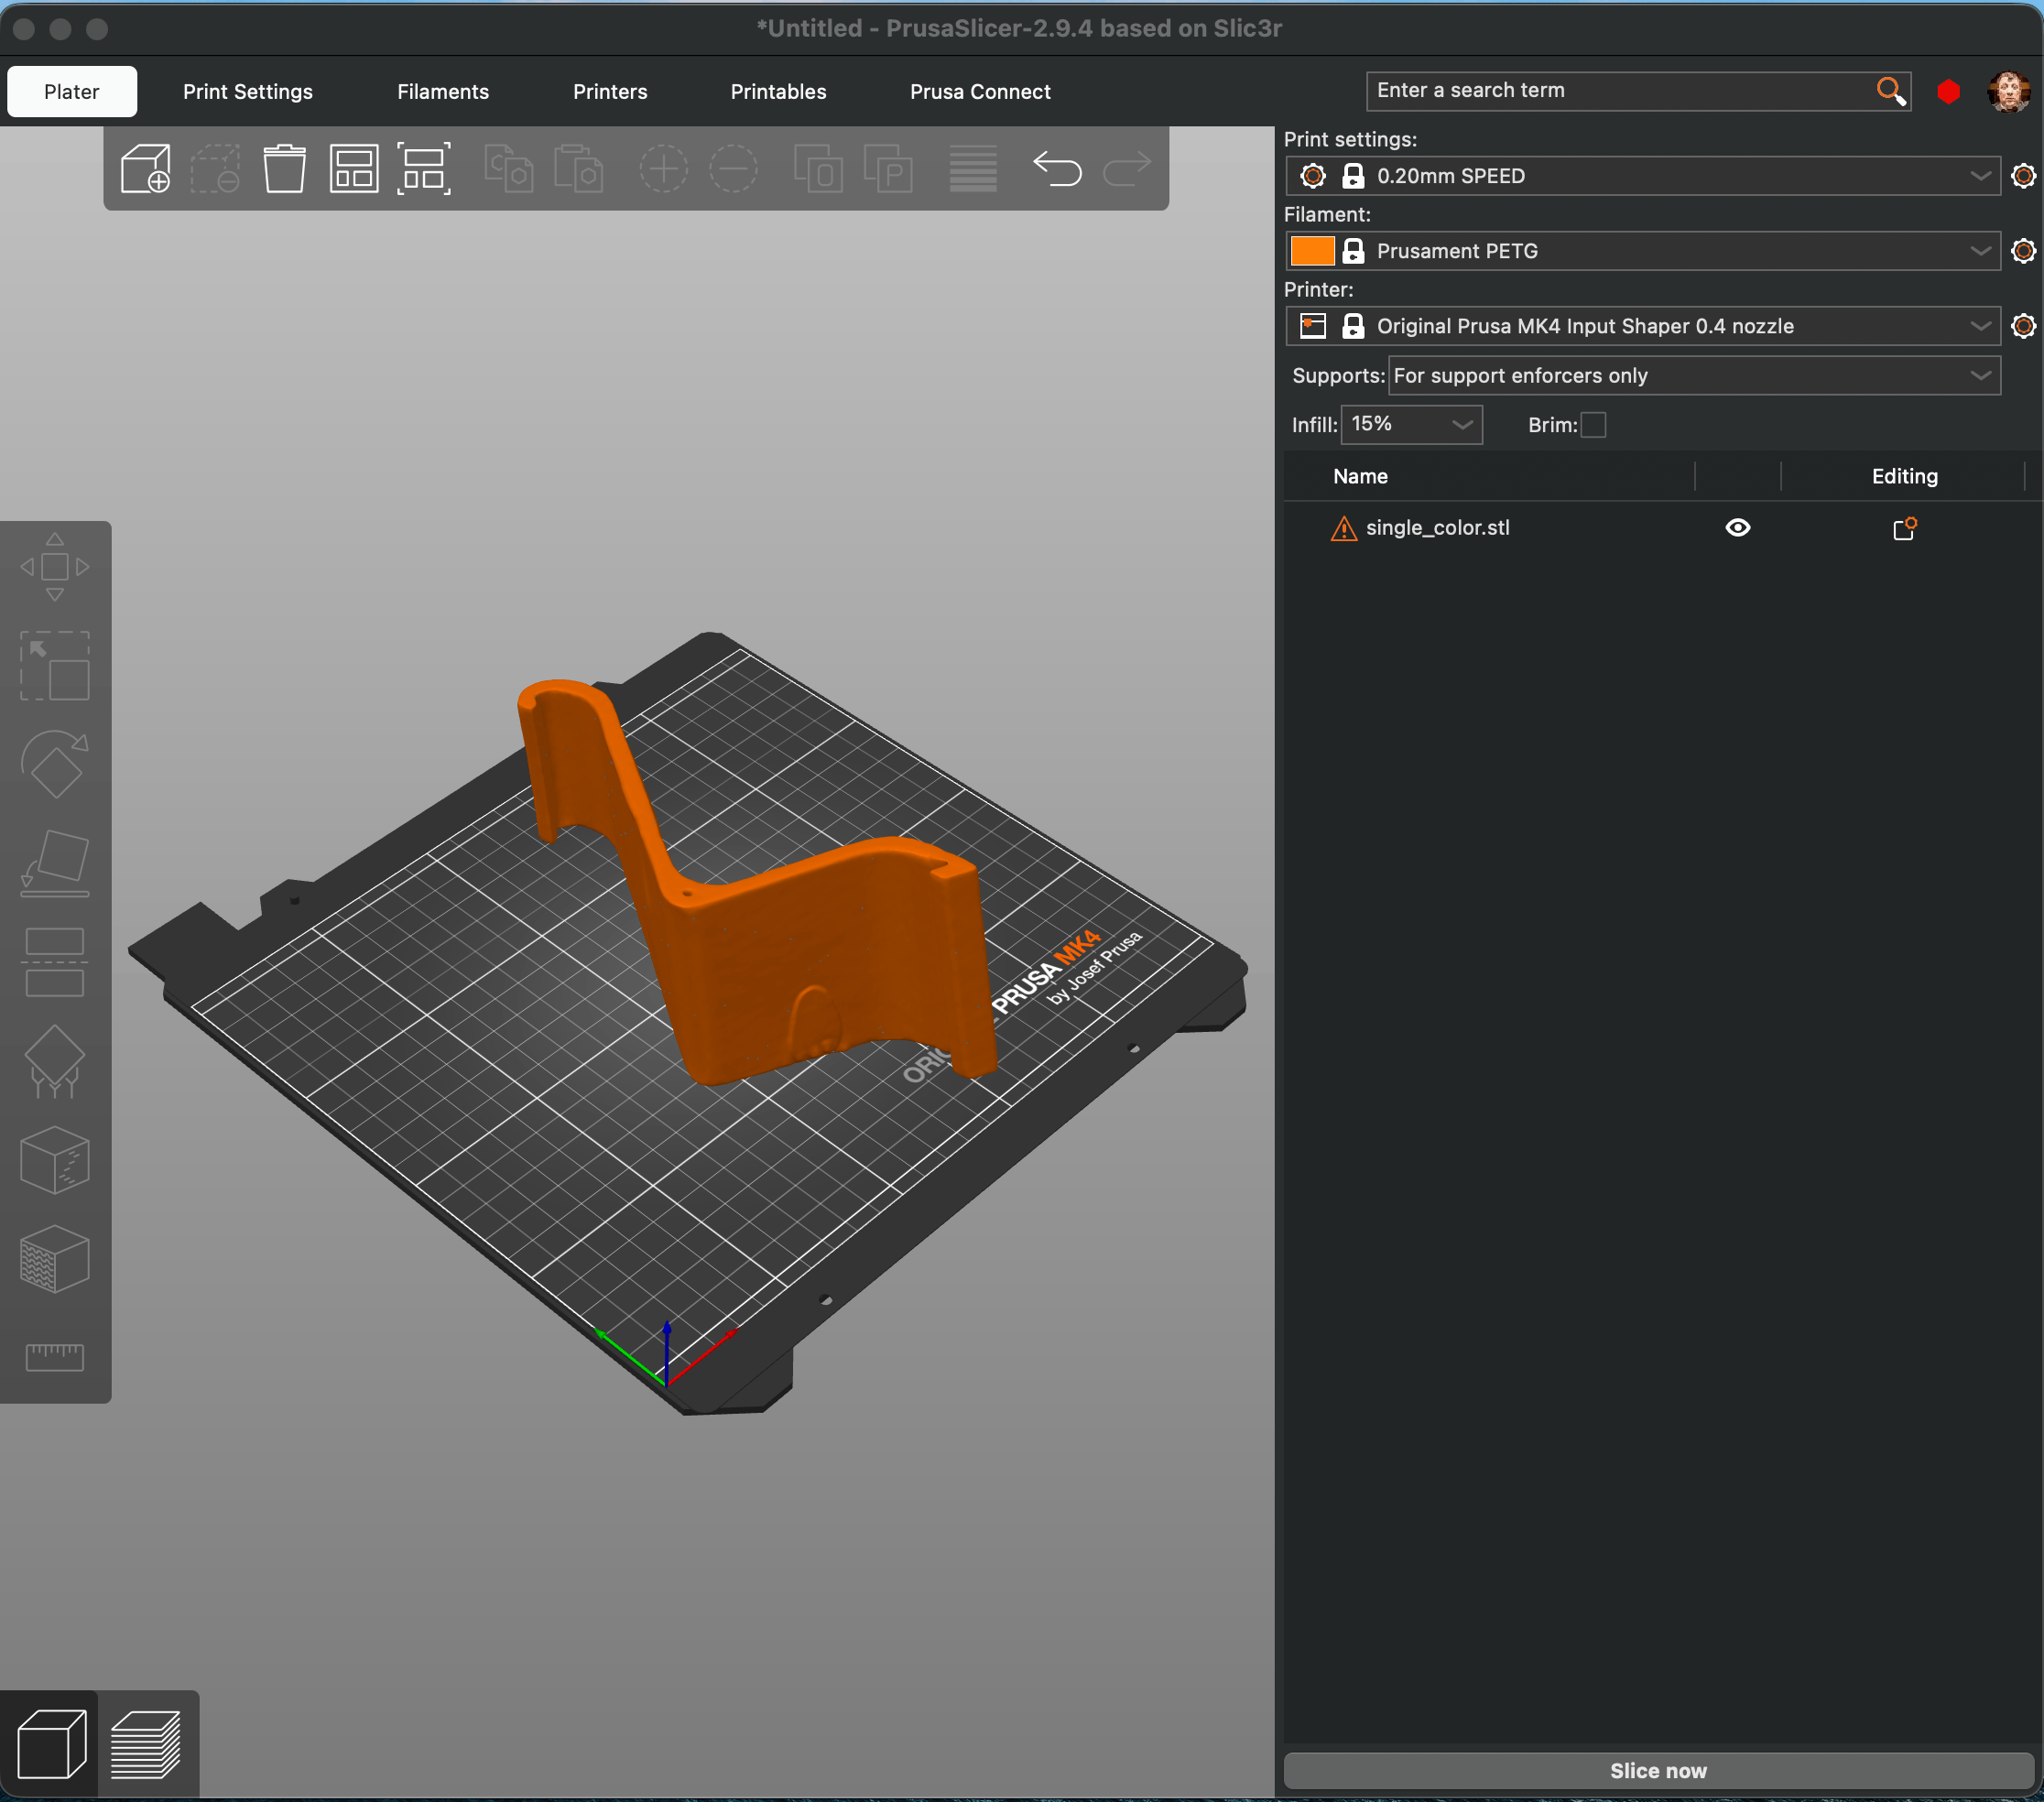Switch to layers preview view
The image size is (2044, 1802).
pyautogui.click(x=146, y=1744)
